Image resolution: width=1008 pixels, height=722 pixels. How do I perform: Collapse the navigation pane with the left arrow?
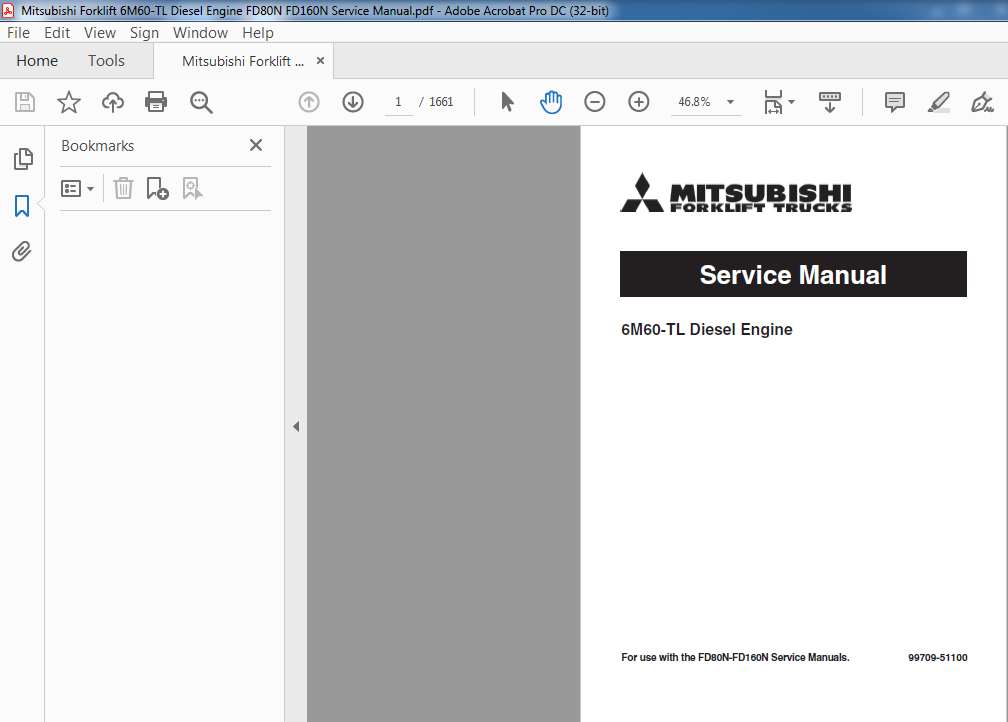pos(296,426)
